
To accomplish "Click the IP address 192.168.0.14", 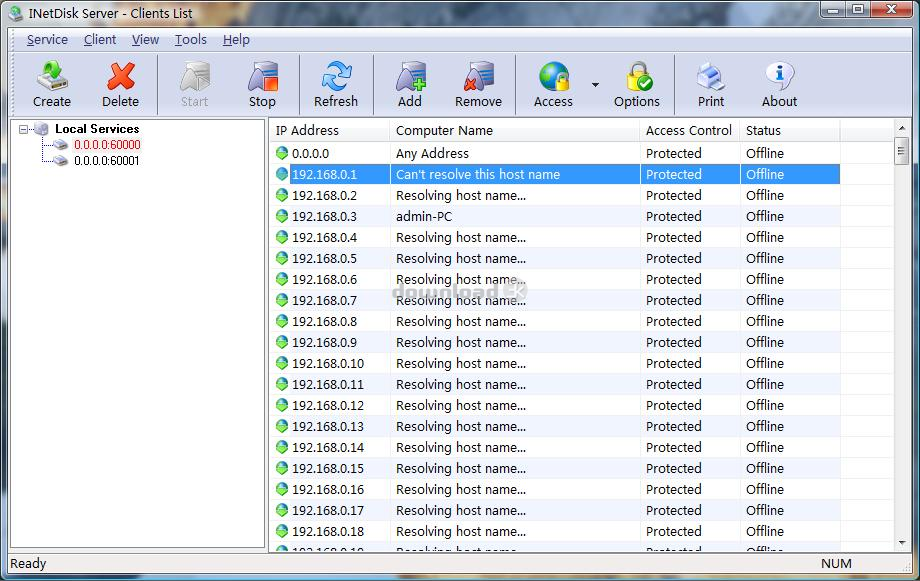I will (328, 448).
